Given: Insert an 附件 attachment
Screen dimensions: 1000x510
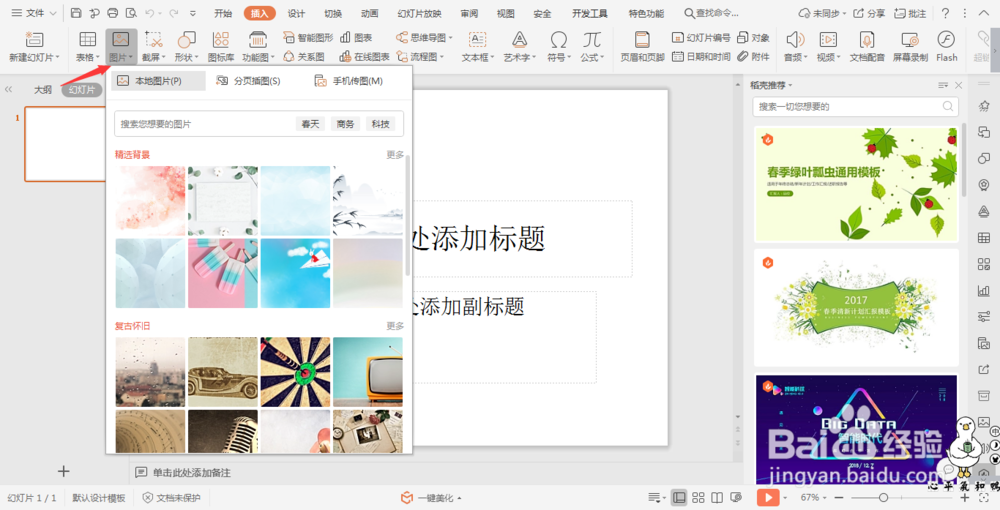Looking at the screenshot, I should 753,57.
